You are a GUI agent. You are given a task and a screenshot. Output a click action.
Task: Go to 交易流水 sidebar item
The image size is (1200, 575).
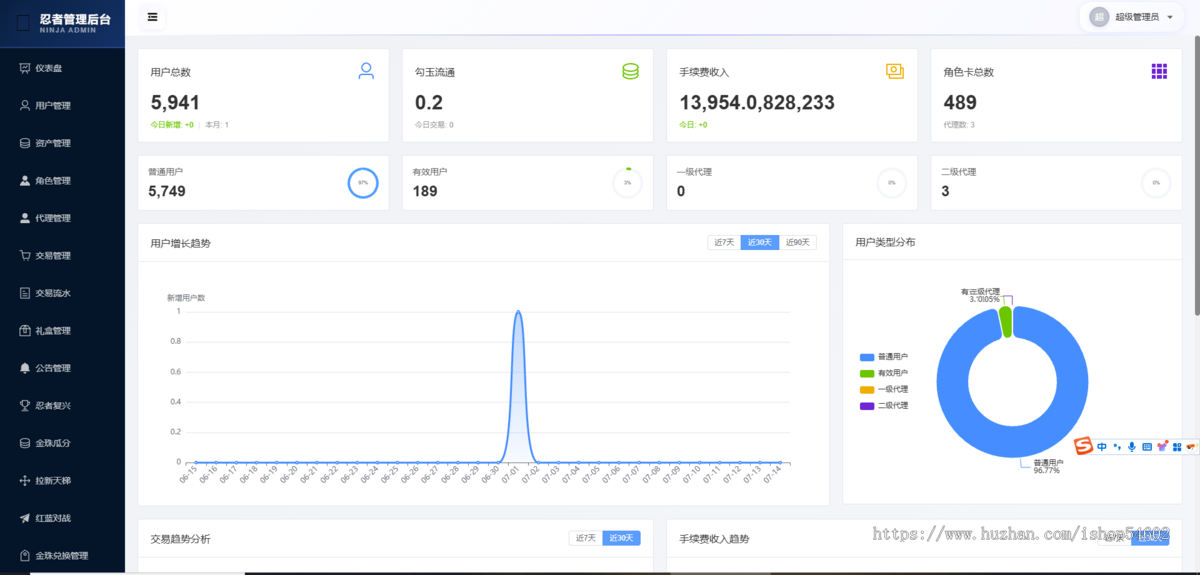62,293
